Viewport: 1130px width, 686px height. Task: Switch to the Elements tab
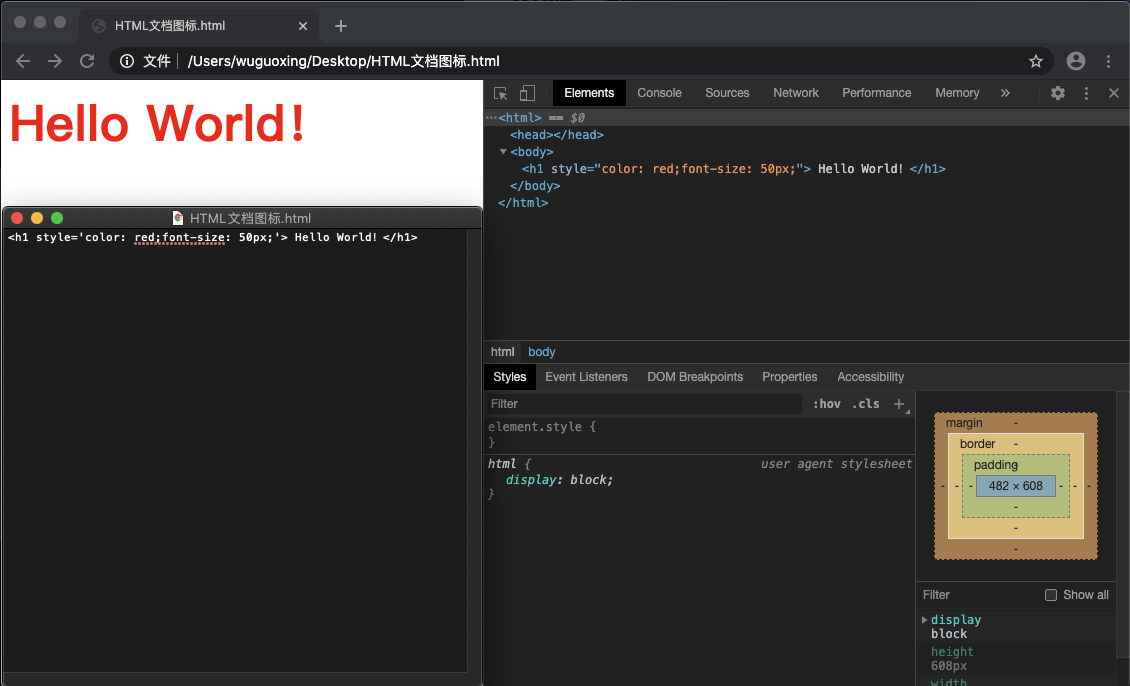(x=589, y=93)
